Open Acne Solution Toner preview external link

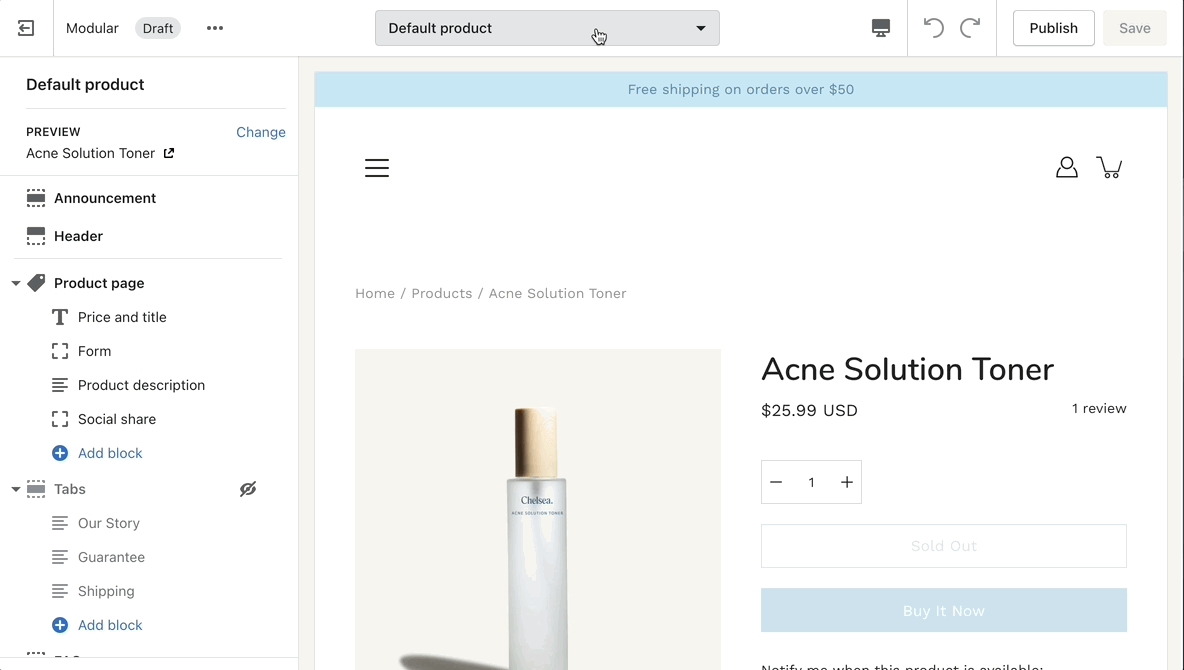tap(169, 153)
